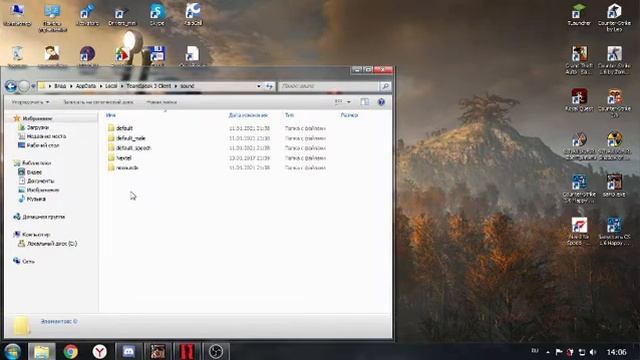Open Yandex Browser from the taskbar
The image size is (640, 360).
(x=100, y=351)
